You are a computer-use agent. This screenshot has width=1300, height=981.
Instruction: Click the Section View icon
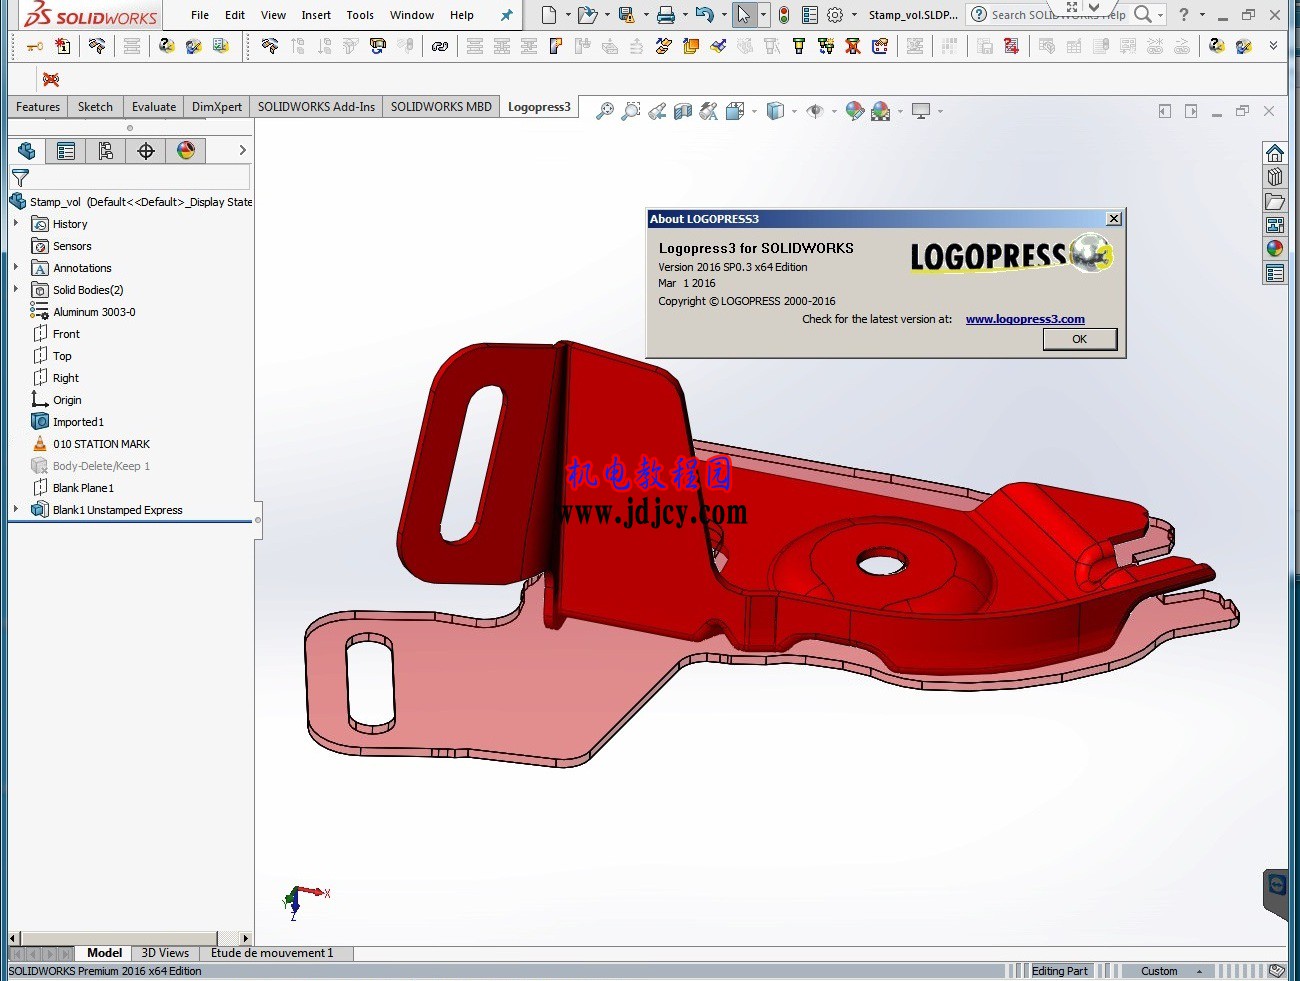(x=683, y=111)
